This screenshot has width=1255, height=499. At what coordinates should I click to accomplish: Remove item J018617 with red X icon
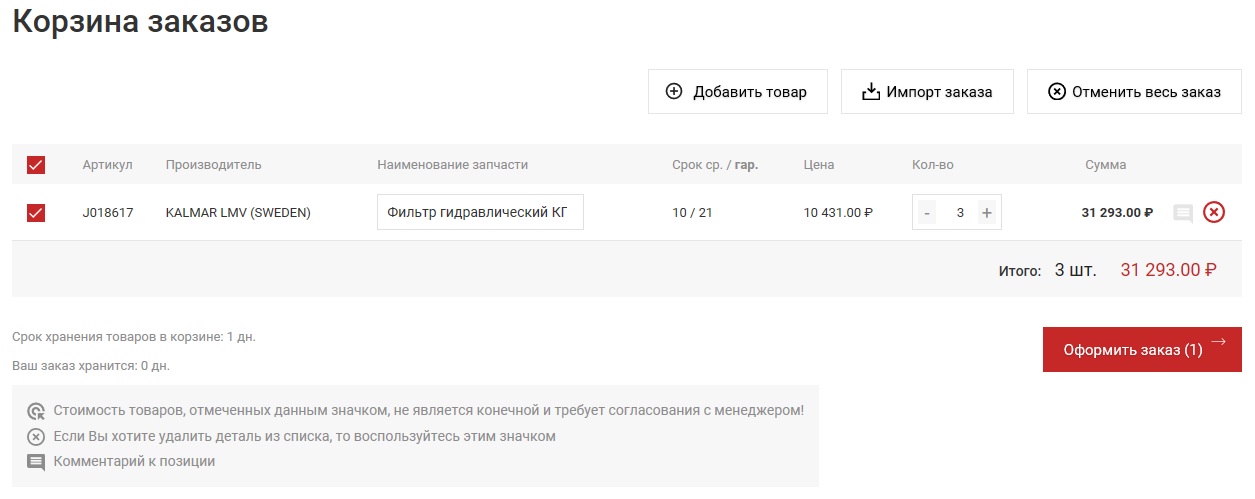1213,212
